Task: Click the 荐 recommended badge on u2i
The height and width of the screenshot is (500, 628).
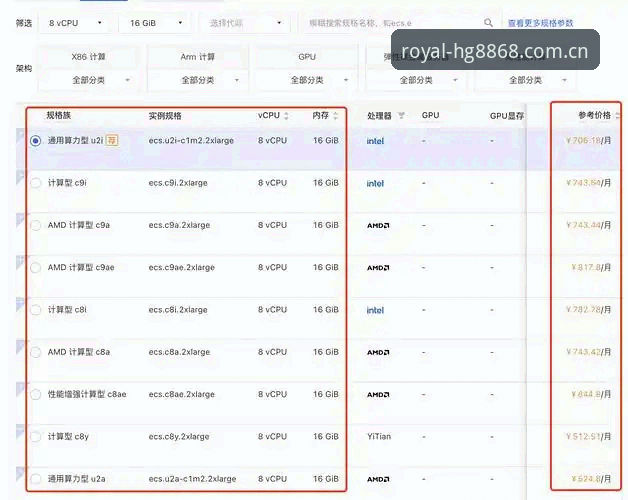Action: 112,140
